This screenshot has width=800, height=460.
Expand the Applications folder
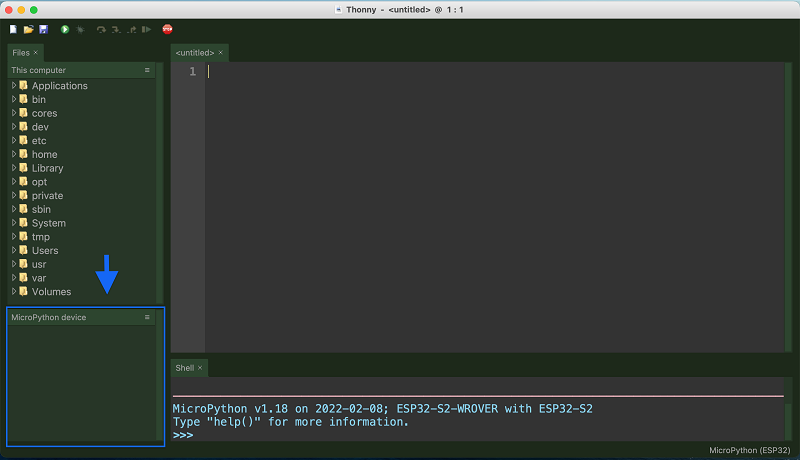click(x=14, y=86)
